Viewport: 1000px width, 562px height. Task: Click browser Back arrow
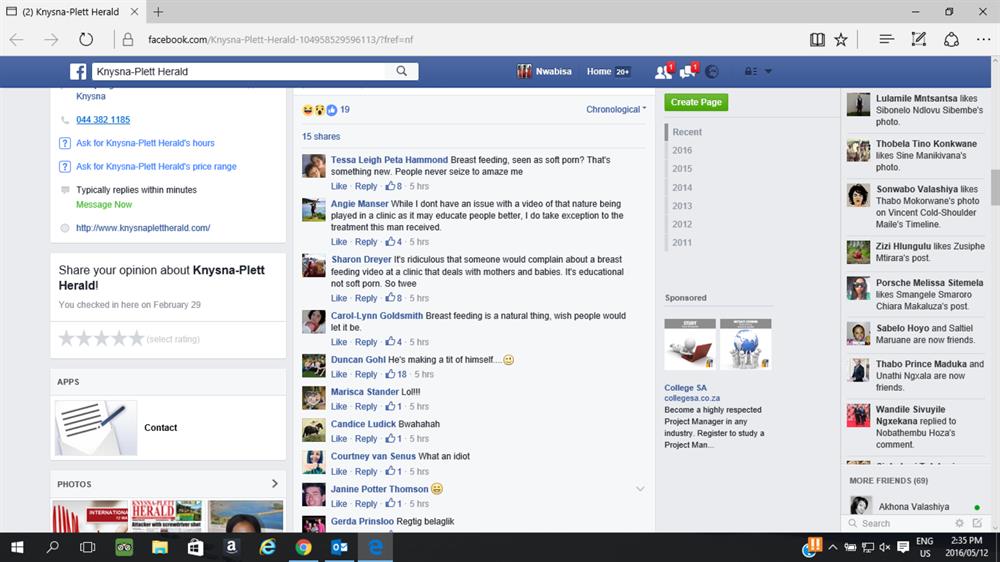17,40
